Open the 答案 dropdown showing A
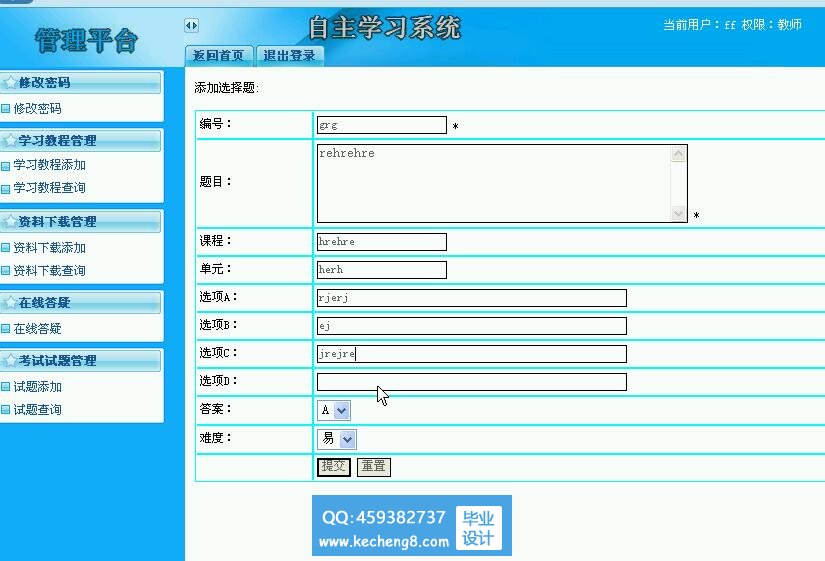This screenshot has width=825, height=561. 334,410
